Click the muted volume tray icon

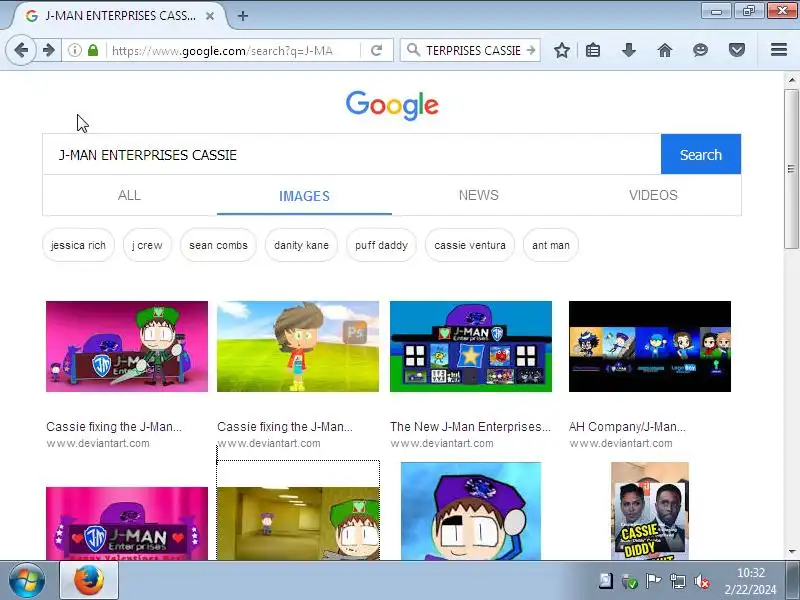(x=702, y=581)
